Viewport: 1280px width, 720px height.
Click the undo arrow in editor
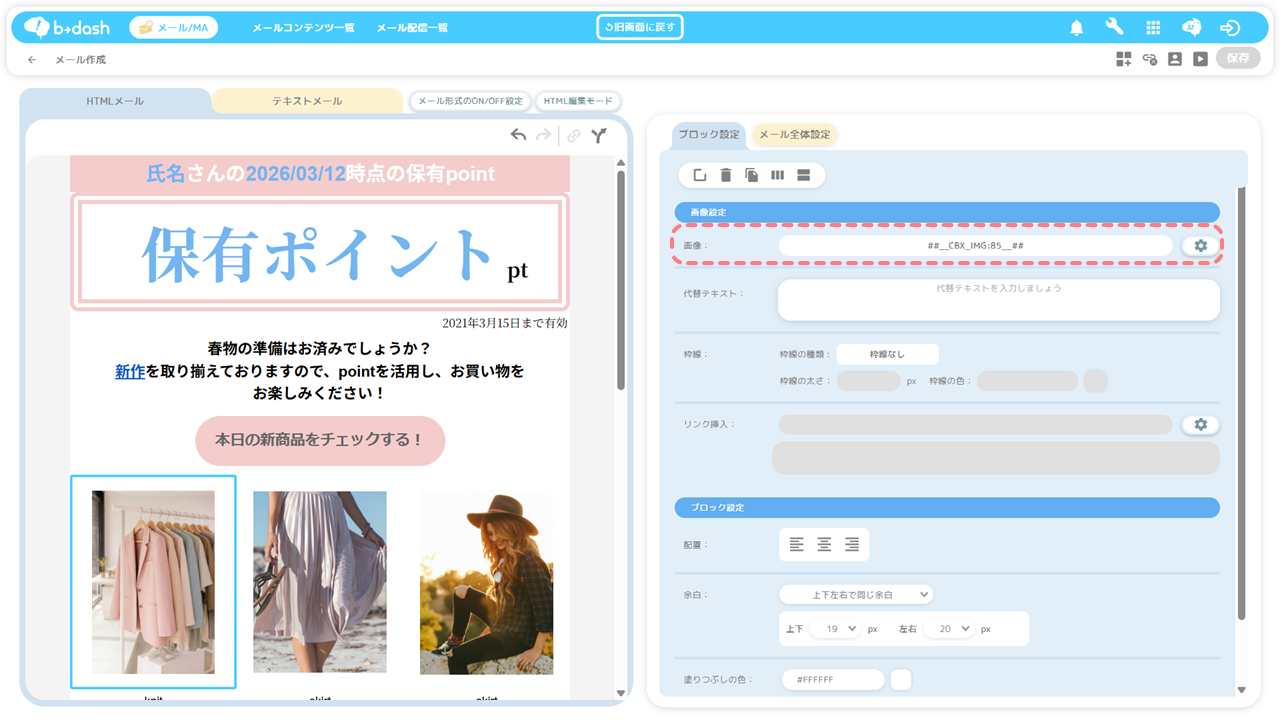518,135
